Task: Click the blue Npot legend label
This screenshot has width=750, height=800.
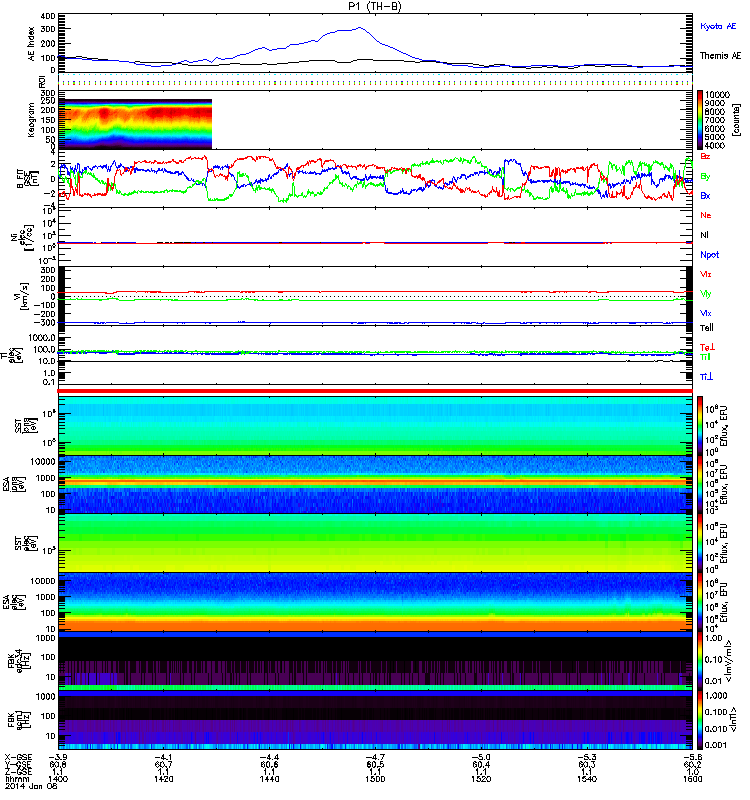Action: (x=710, y=255)
